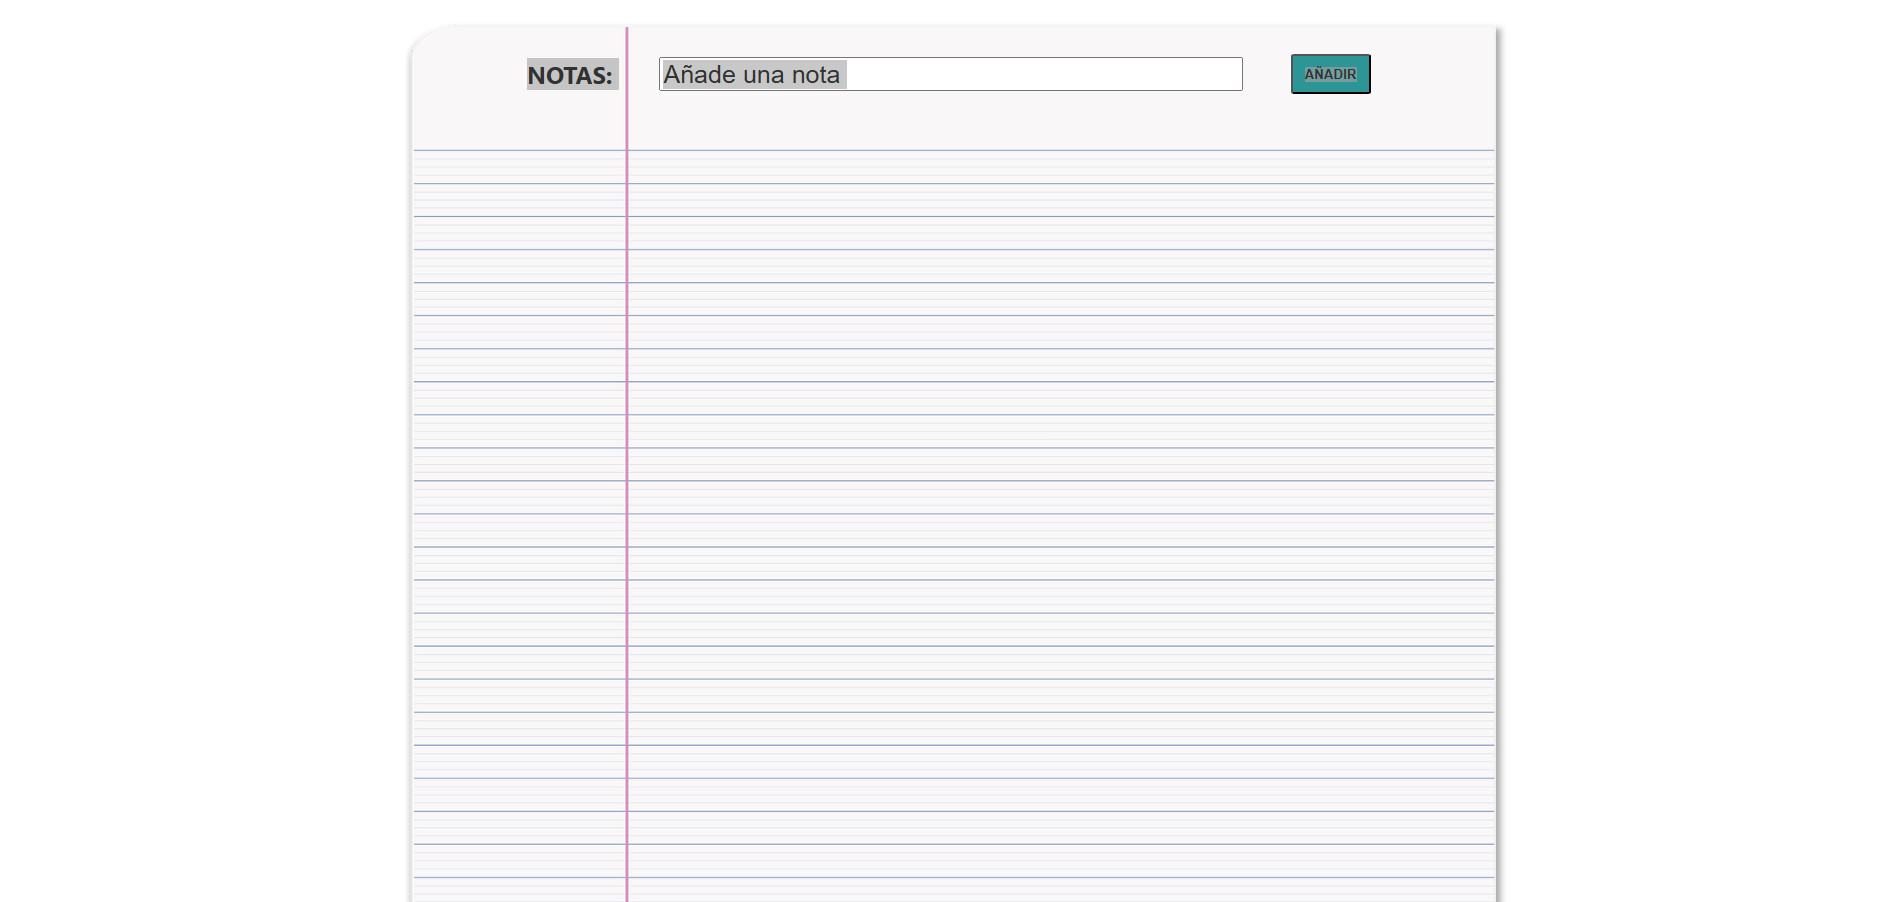Focus the 'Añade una nota' input field
The height and width of the screenshot is (902, 1900).
coord(950,74)
